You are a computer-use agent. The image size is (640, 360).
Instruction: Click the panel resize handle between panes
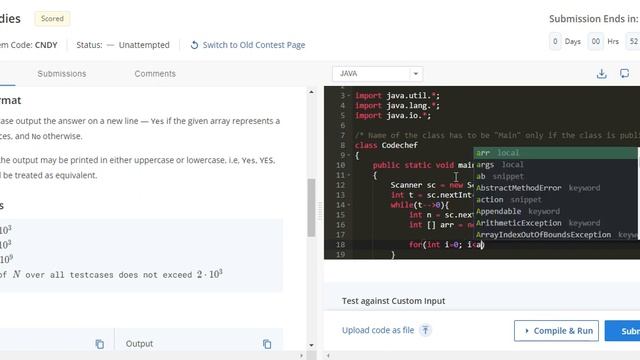pos(320,211)
